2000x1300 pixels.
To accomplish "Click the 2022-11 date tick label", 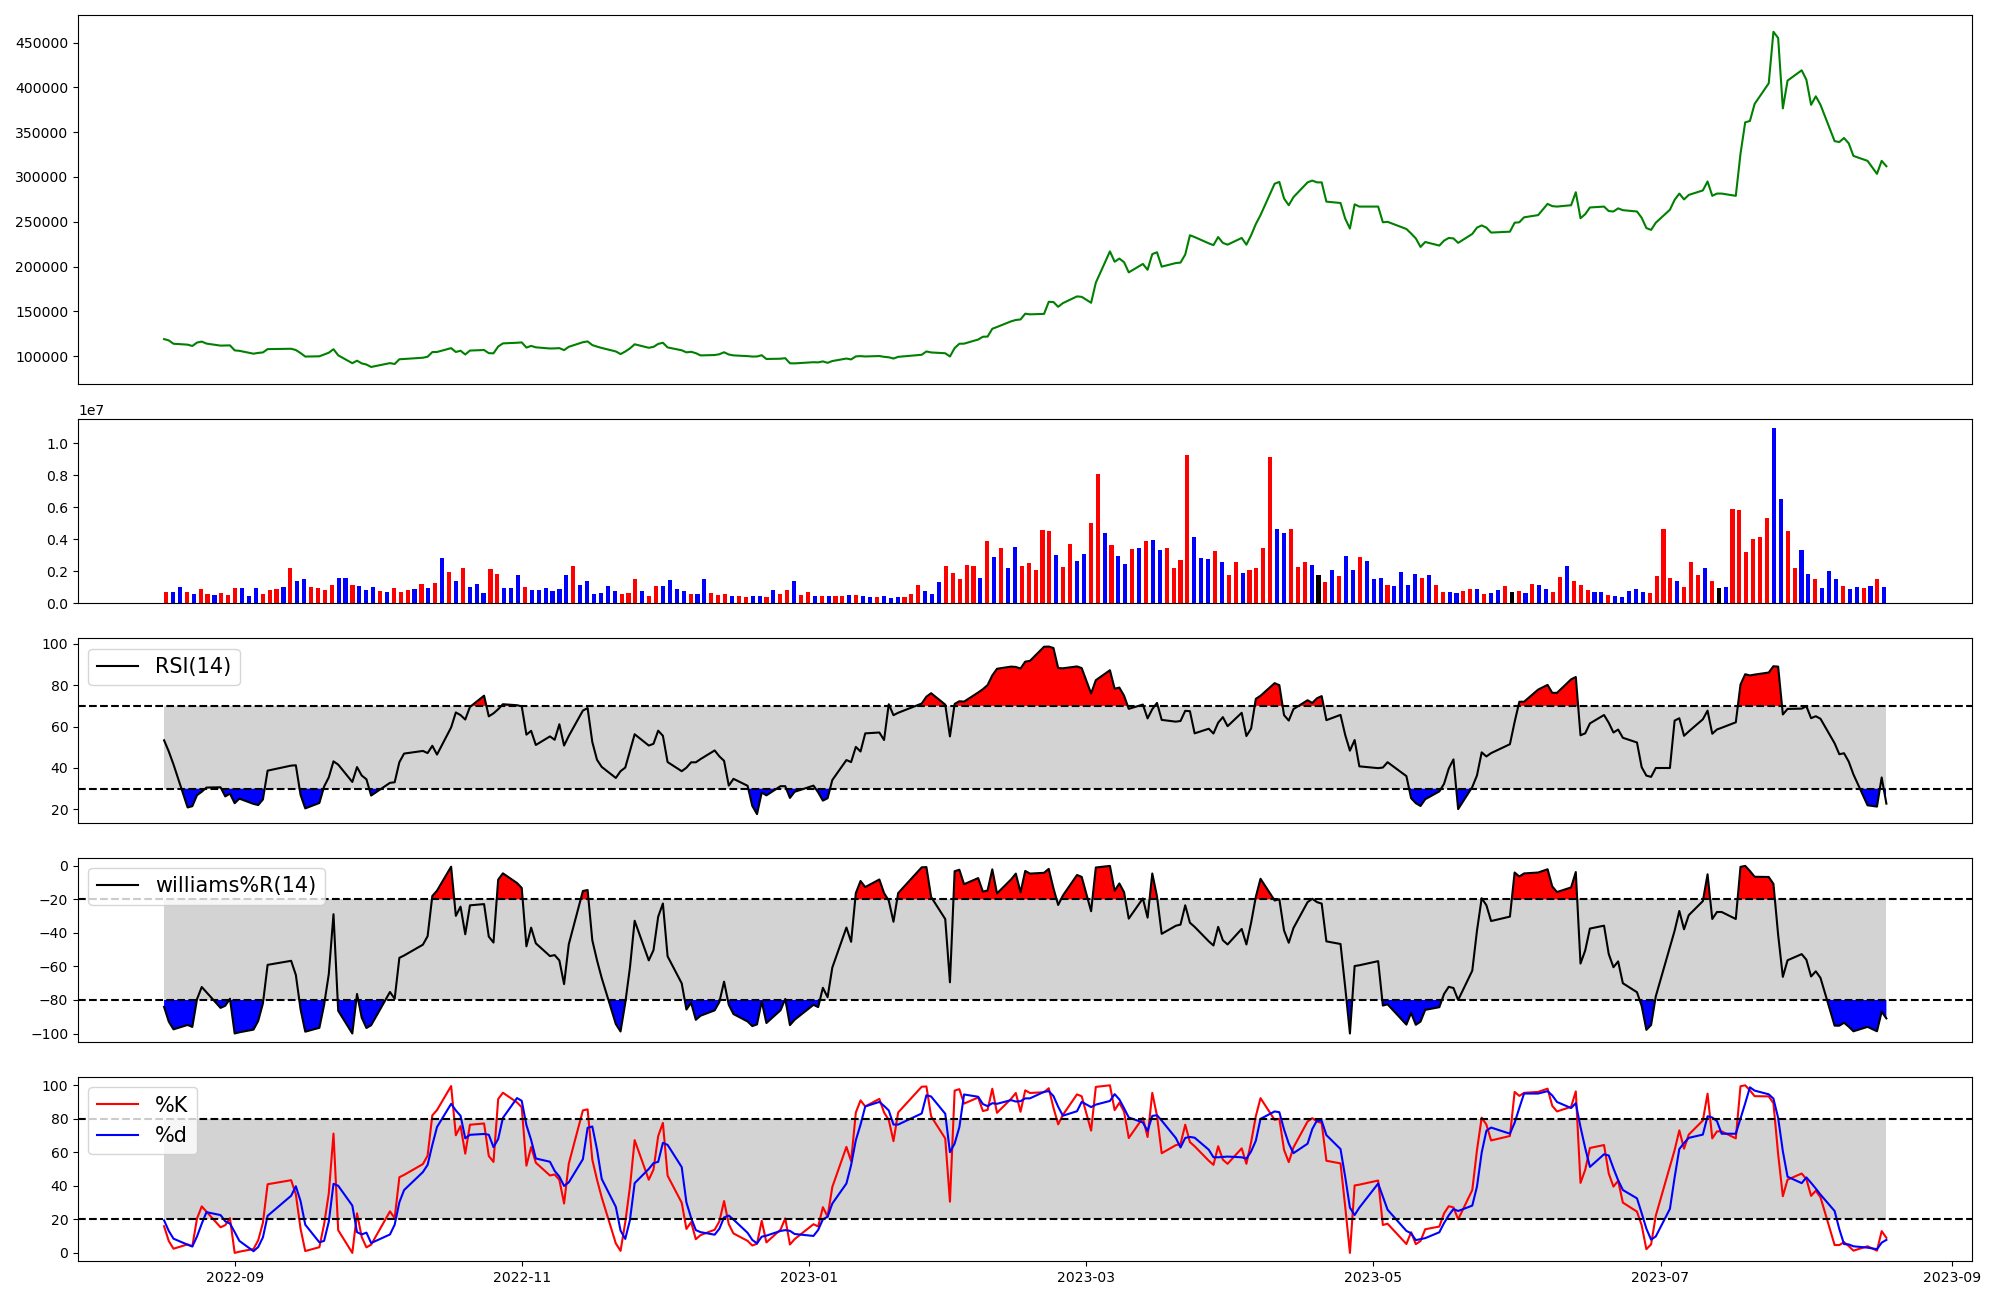I will (522, 1277).
